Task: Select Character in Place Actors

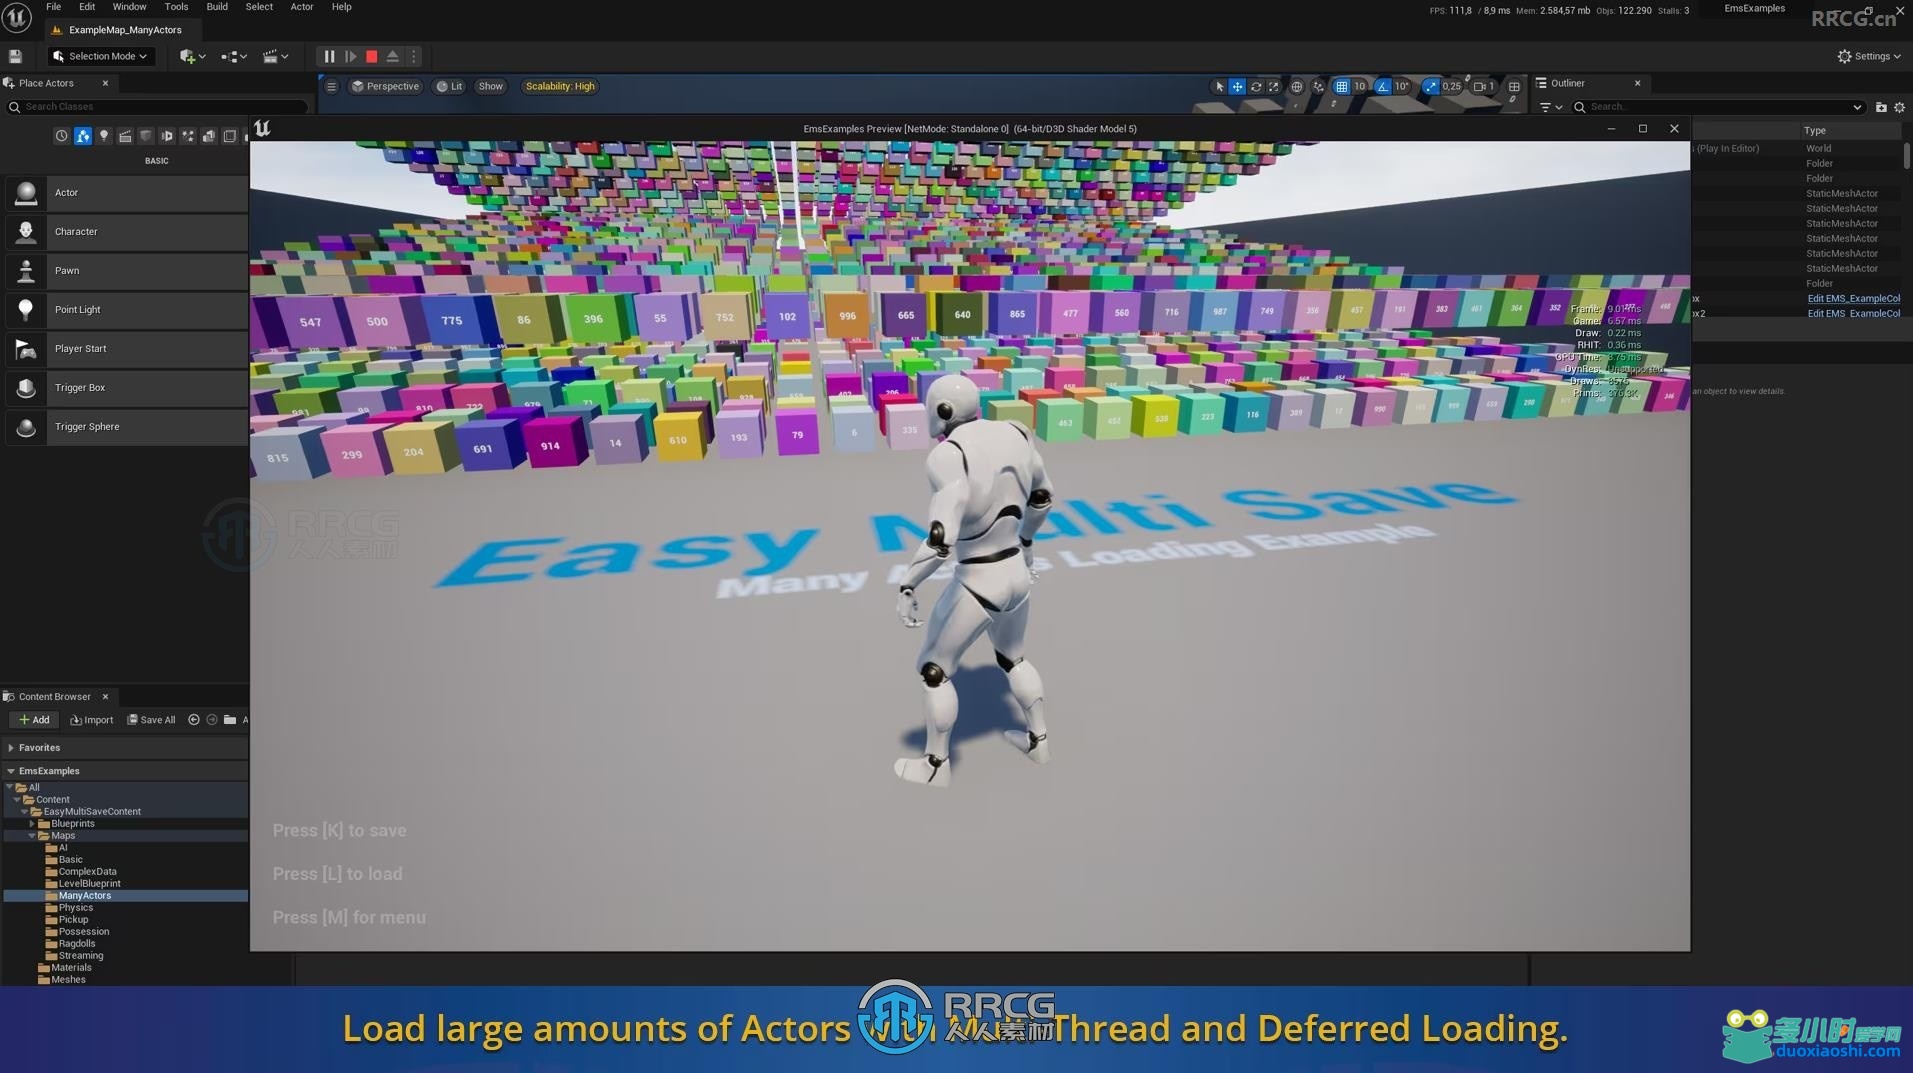Action: pos(126,232)
